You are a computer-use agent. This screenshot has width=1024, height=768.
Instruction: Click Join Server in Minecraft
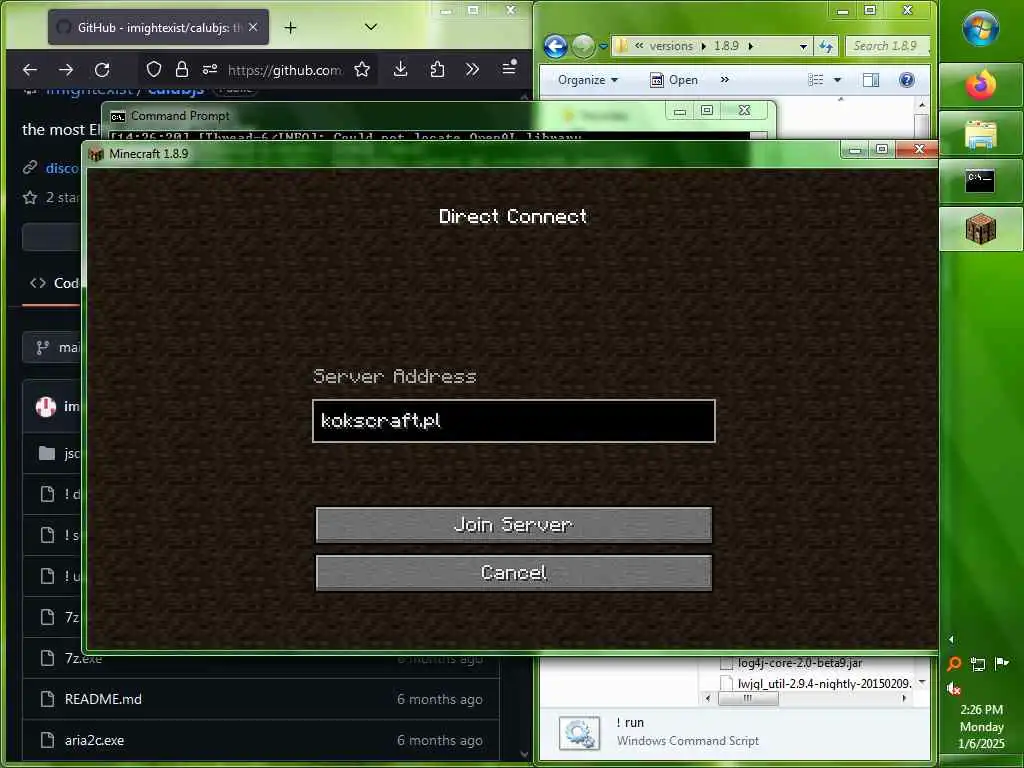513,524
